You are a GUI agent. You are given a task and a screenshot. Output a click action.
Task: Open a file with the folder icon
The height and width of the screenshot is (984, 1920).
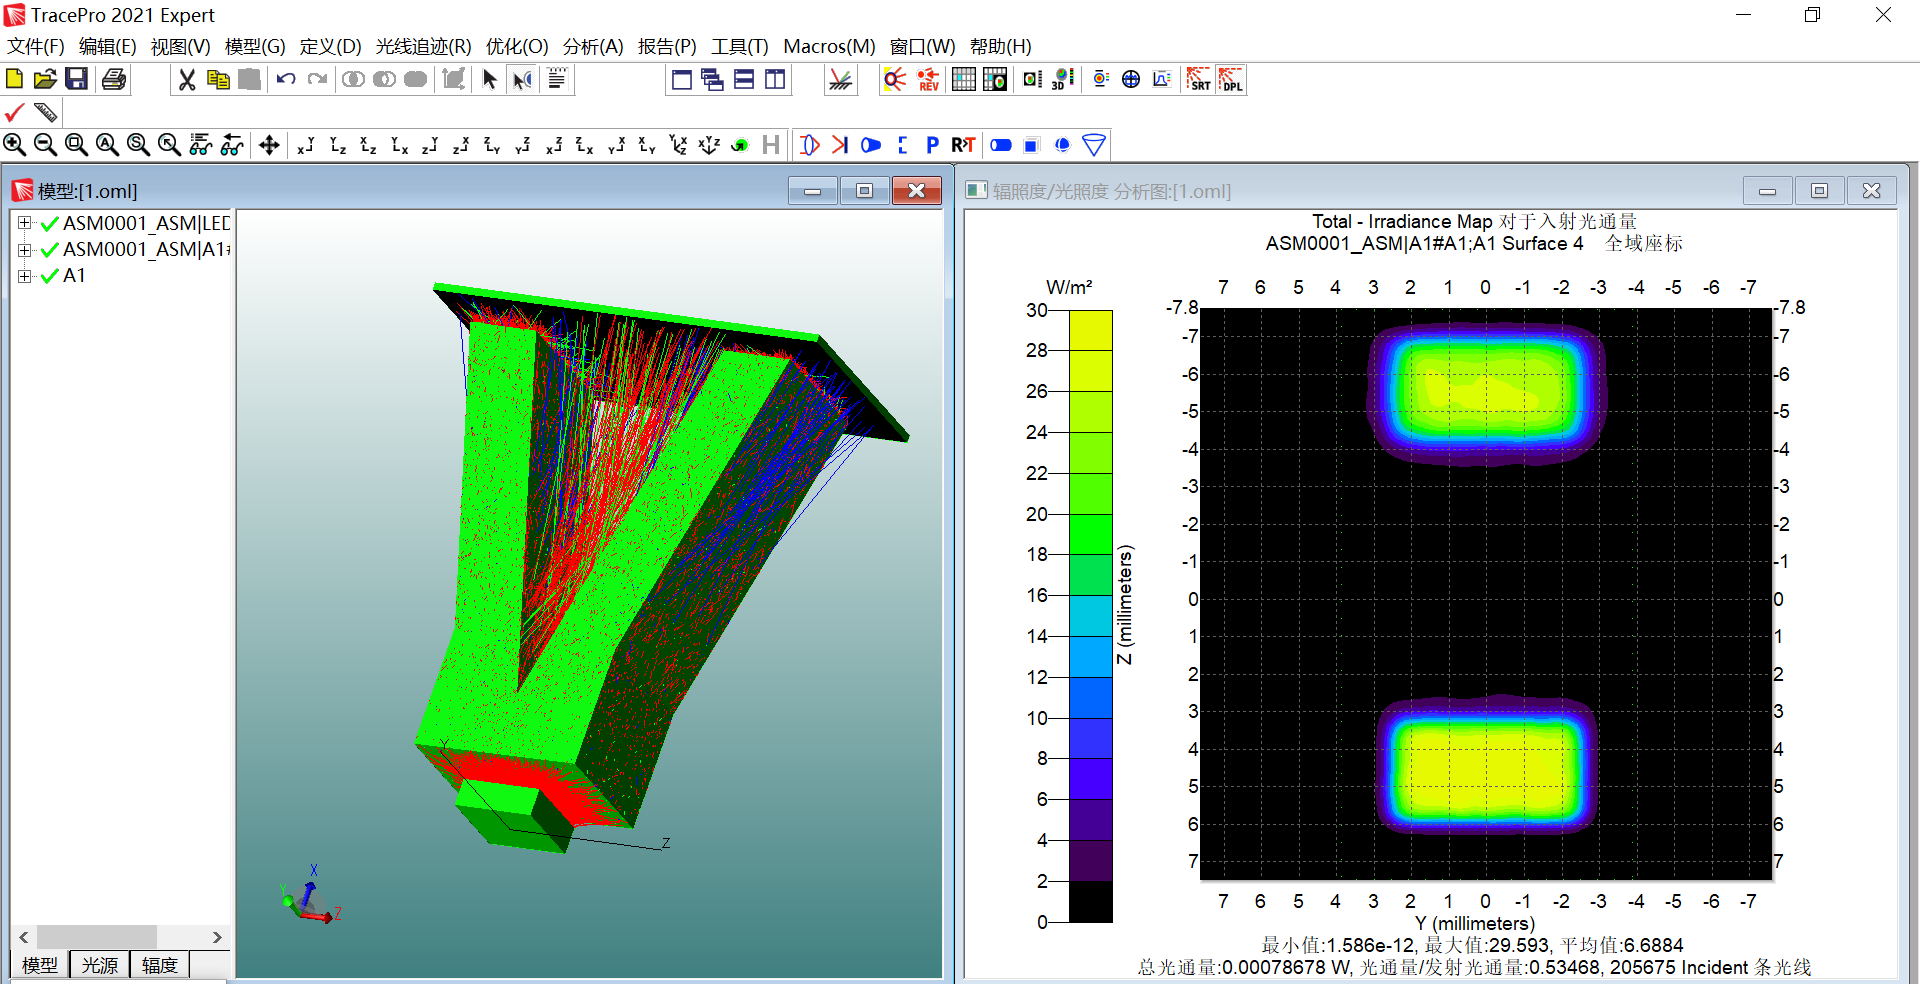(x=45, y=79)
